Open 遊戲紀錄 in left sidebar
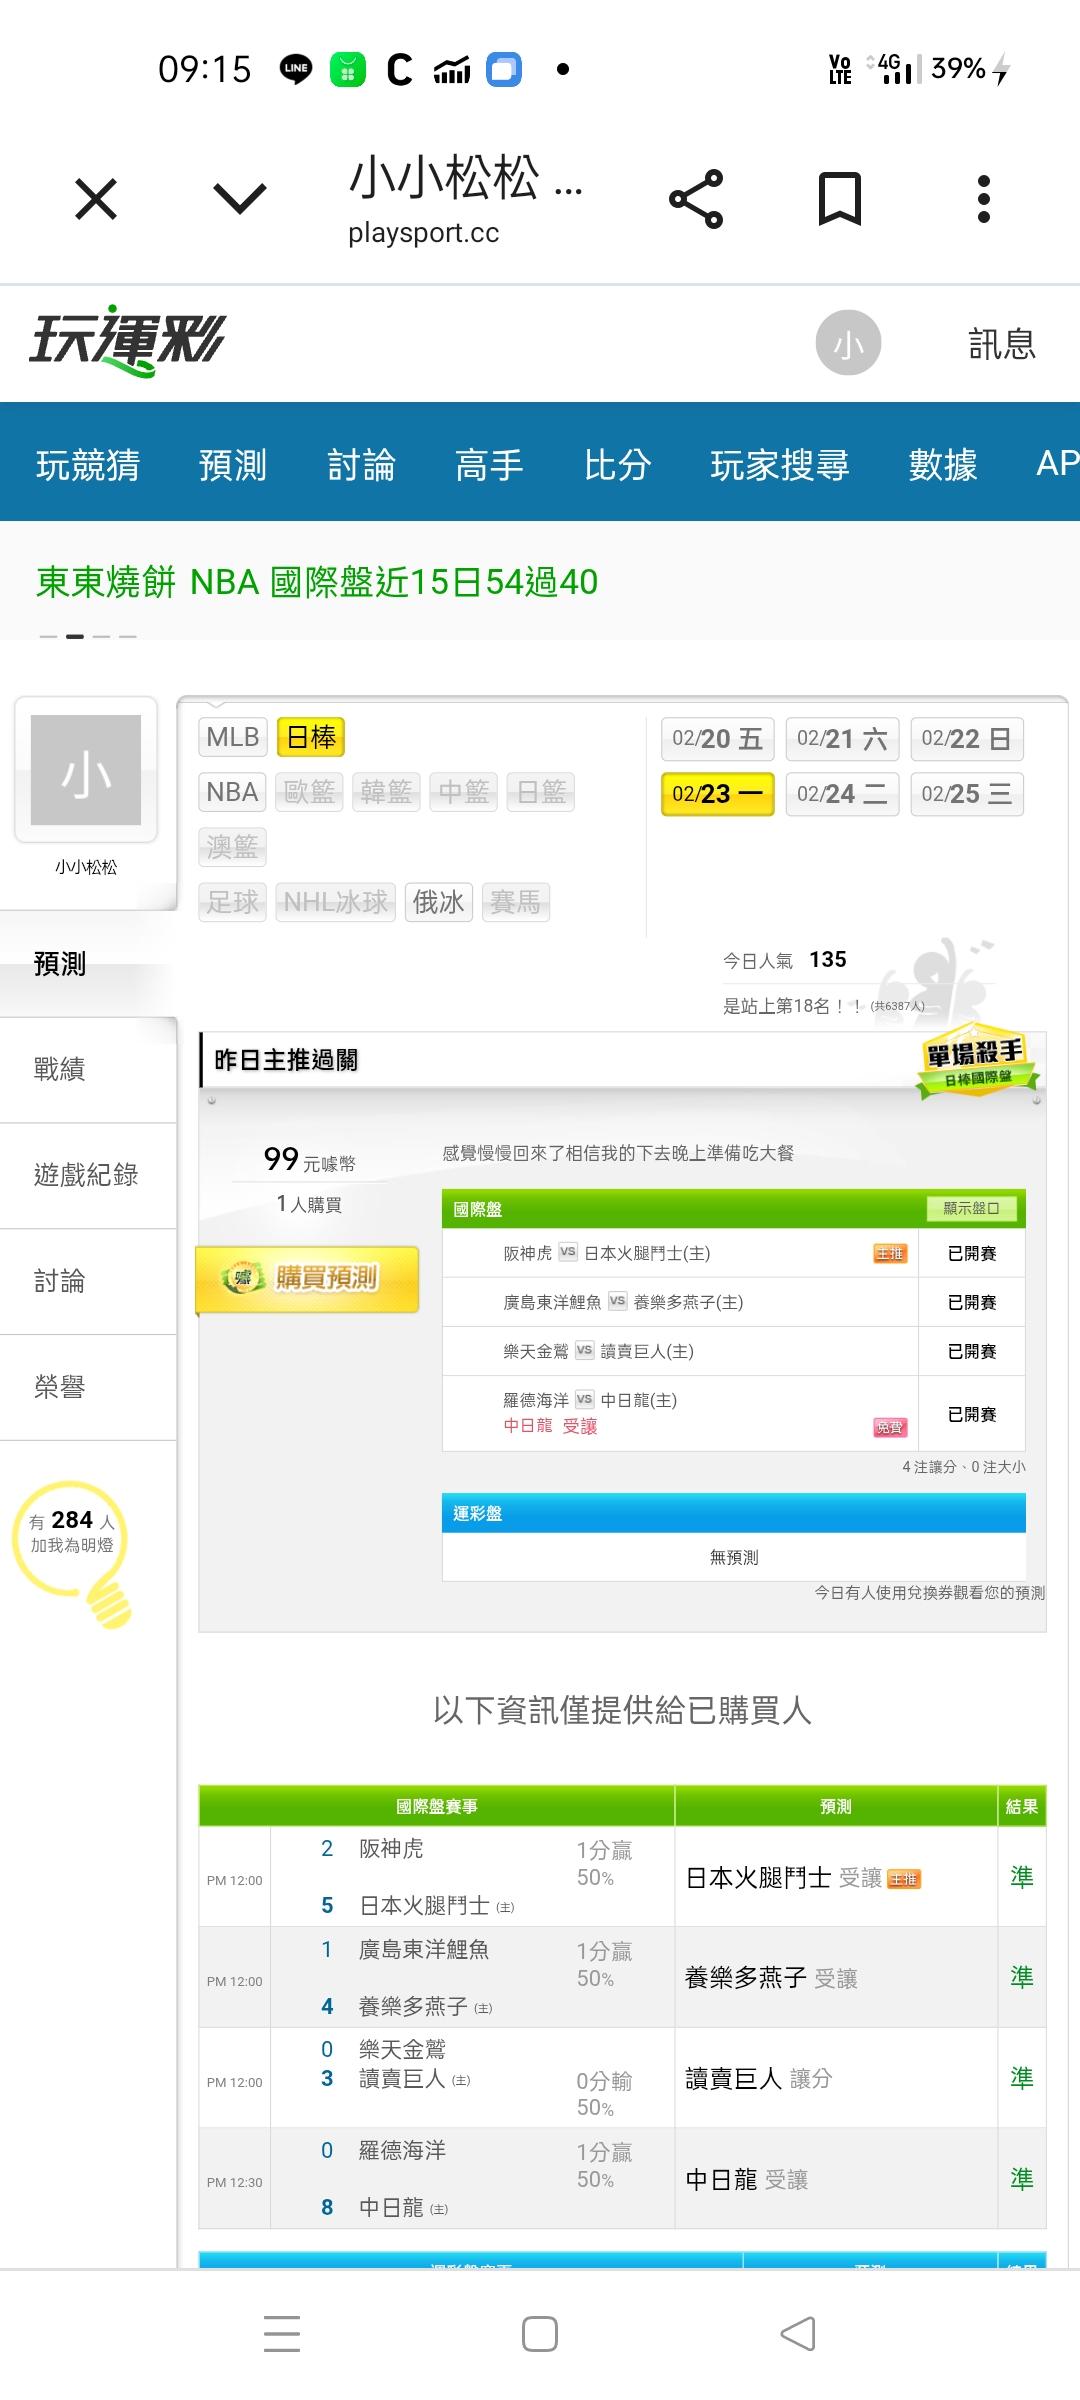 (88, 1176)
